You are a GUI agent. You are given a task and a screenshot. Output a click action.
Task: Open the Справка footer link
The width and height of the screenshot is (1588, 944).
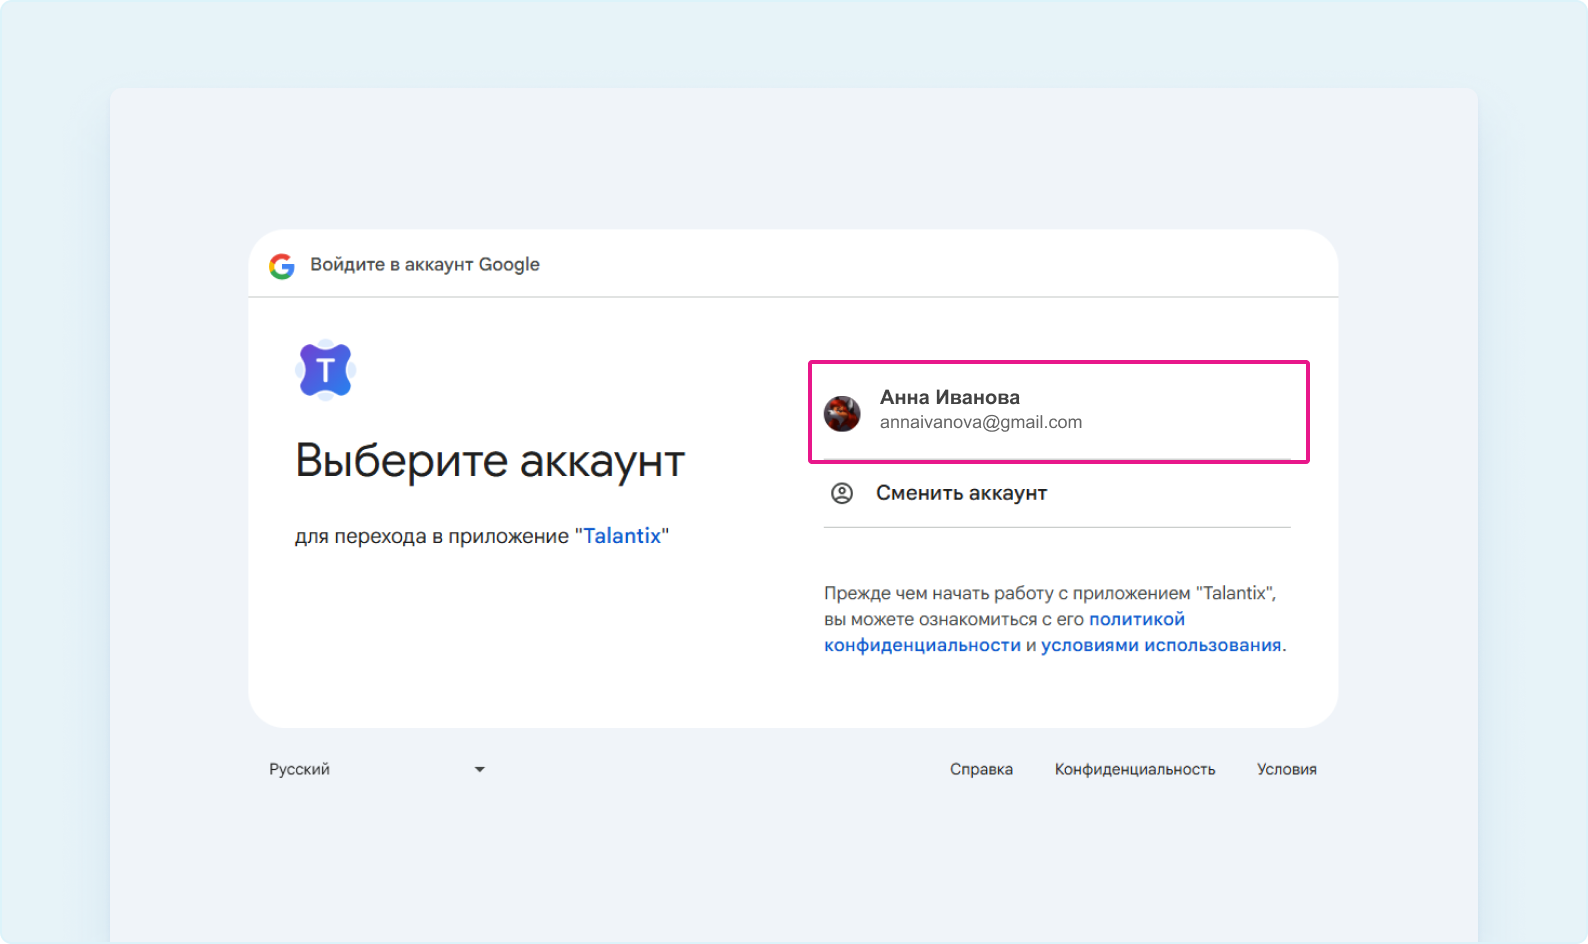981,769
